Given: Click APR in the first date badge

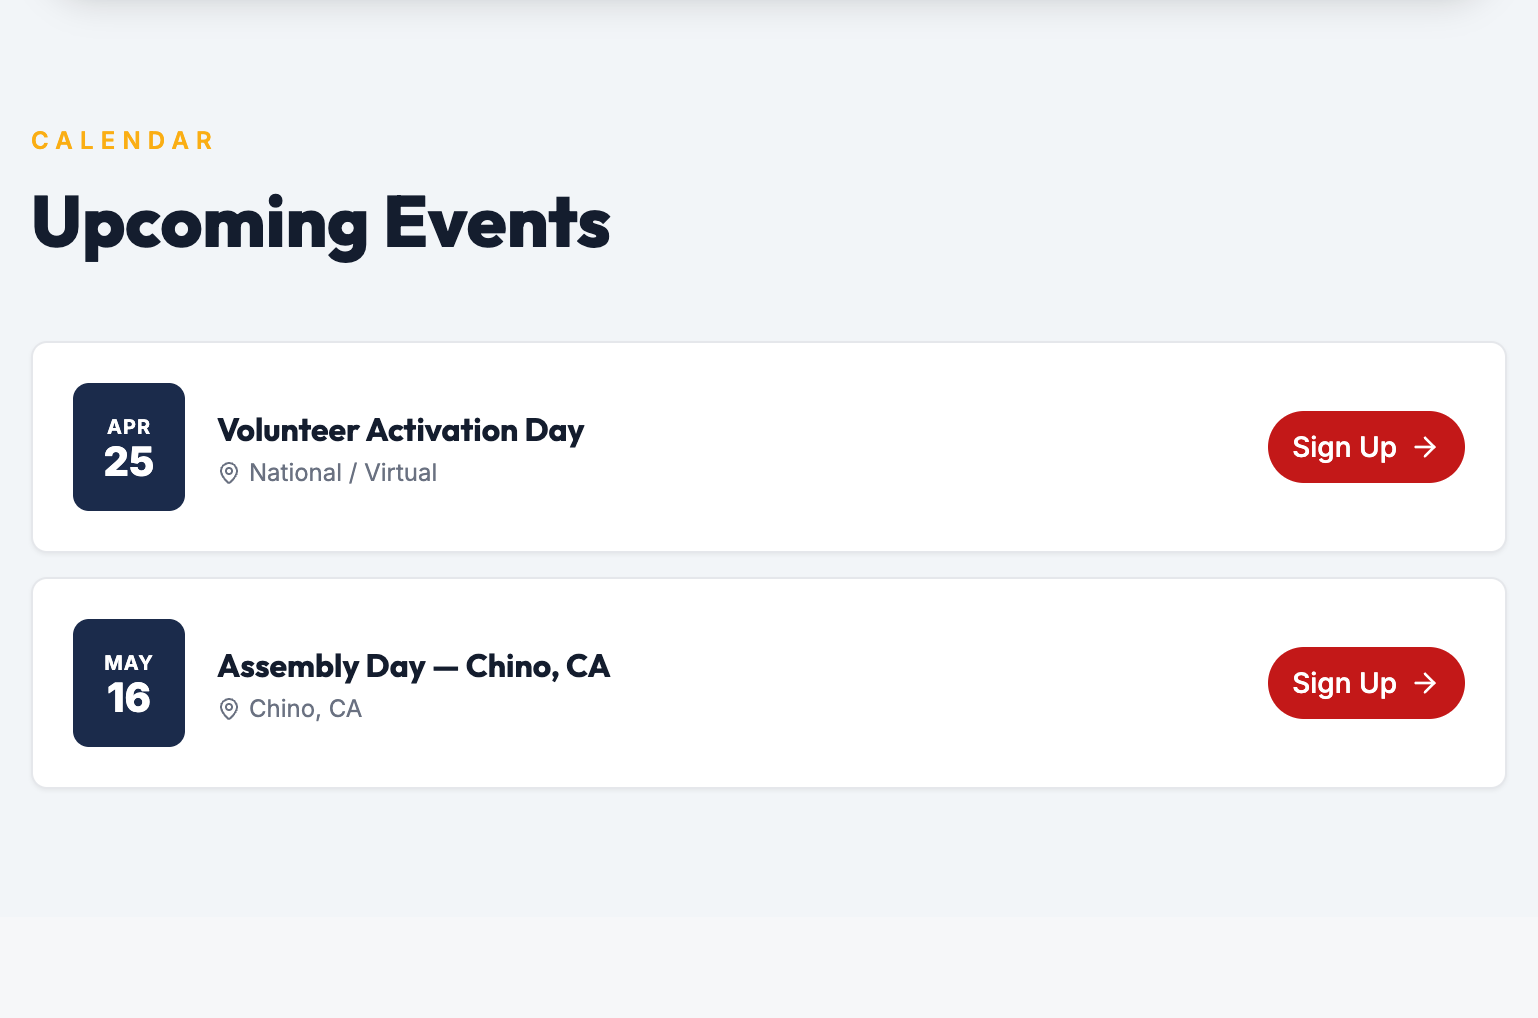Looking at the screenshot, I should [128, 427].
